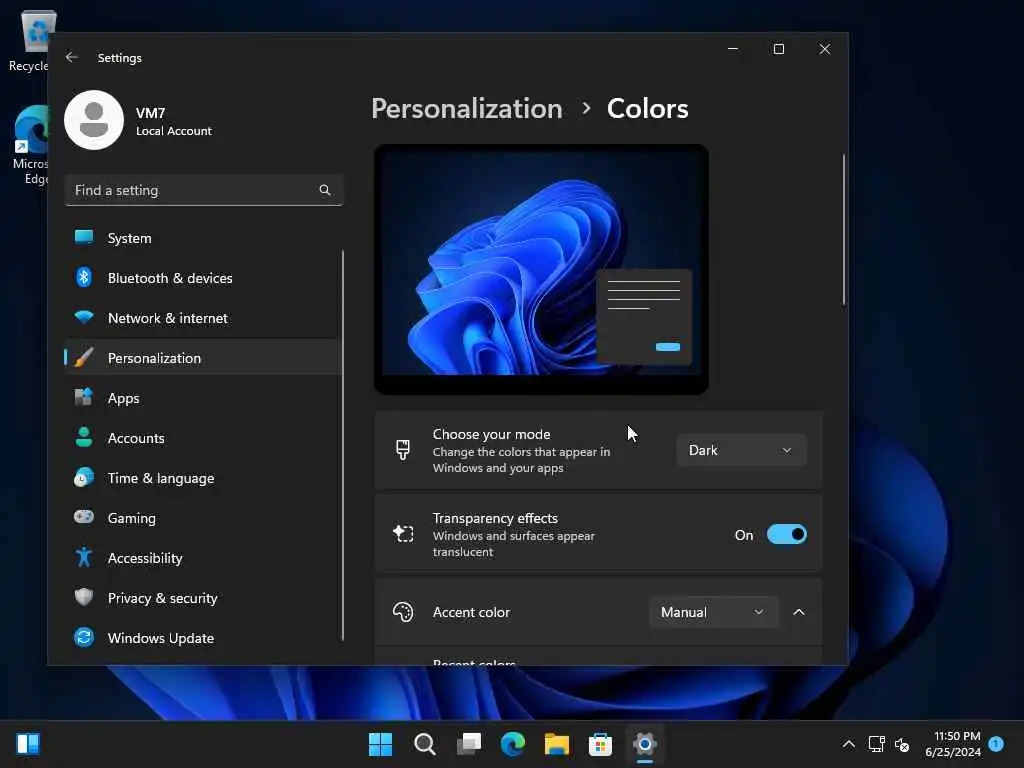The width and height of the screenshot is (1024, 768).
Task: Open Windows Update label in sidebar
Action: click(x=161, y=638)
